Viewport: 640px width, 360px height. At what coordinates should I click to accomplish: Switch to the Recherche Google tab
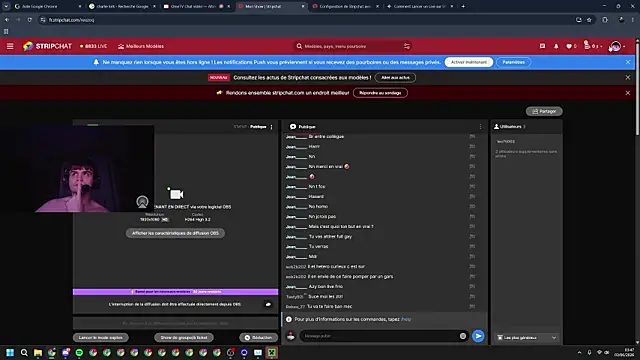(123, 7)
